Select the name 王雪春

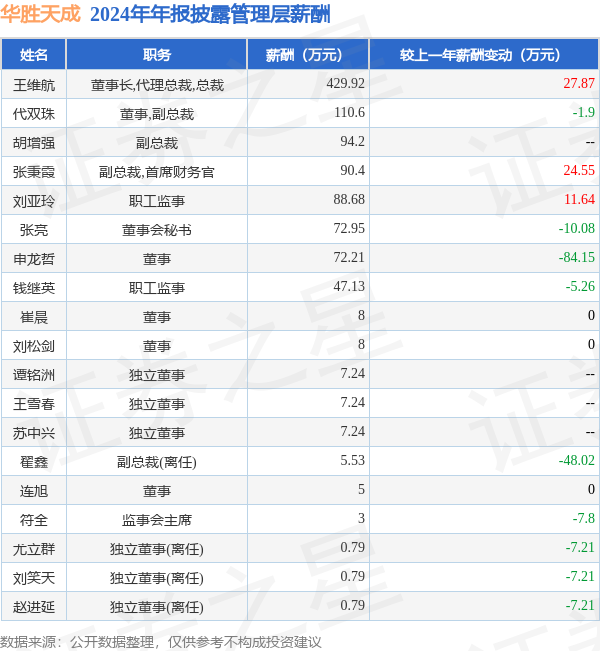click(34, 404)
